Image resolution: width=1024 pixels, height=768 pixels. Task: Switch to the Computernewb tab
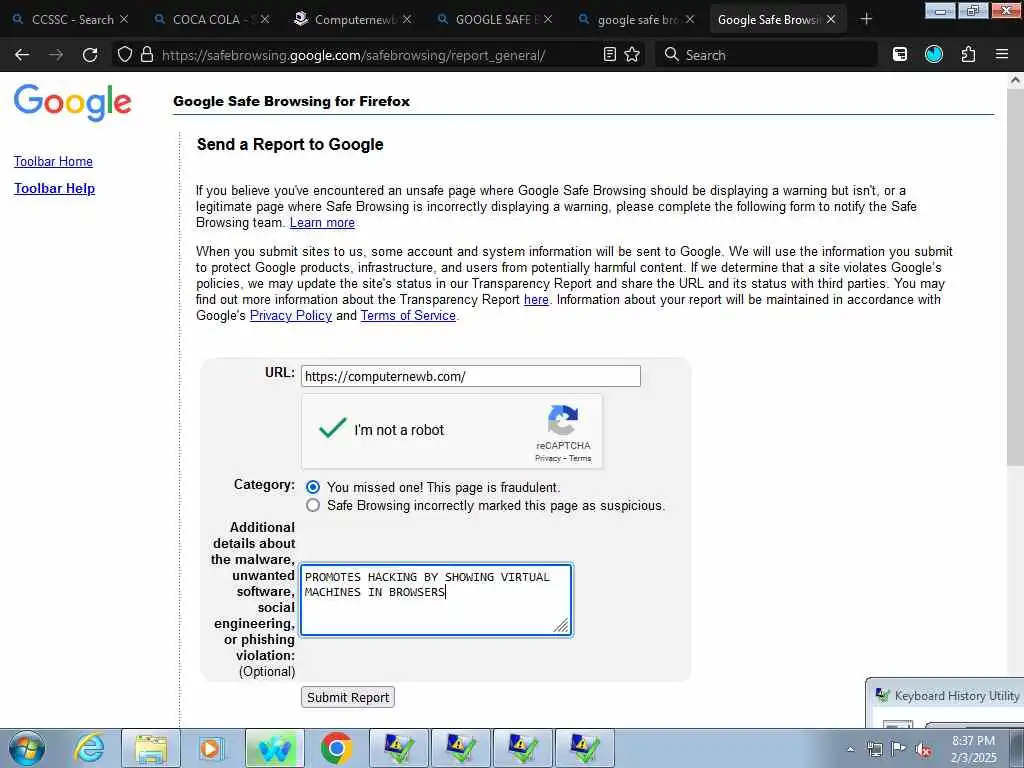pyautogui.click(x=353, y=20)
